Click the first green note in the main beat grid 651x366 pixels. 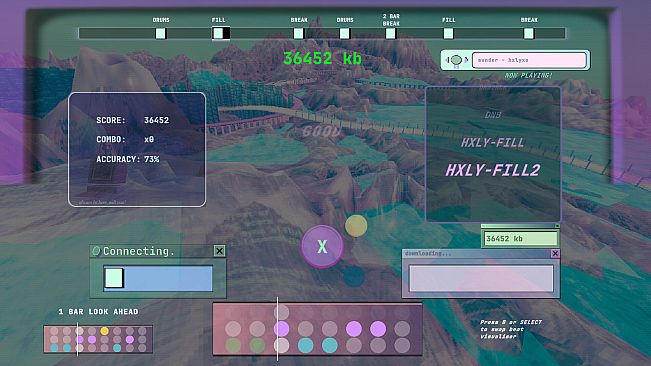pos(233,345)
